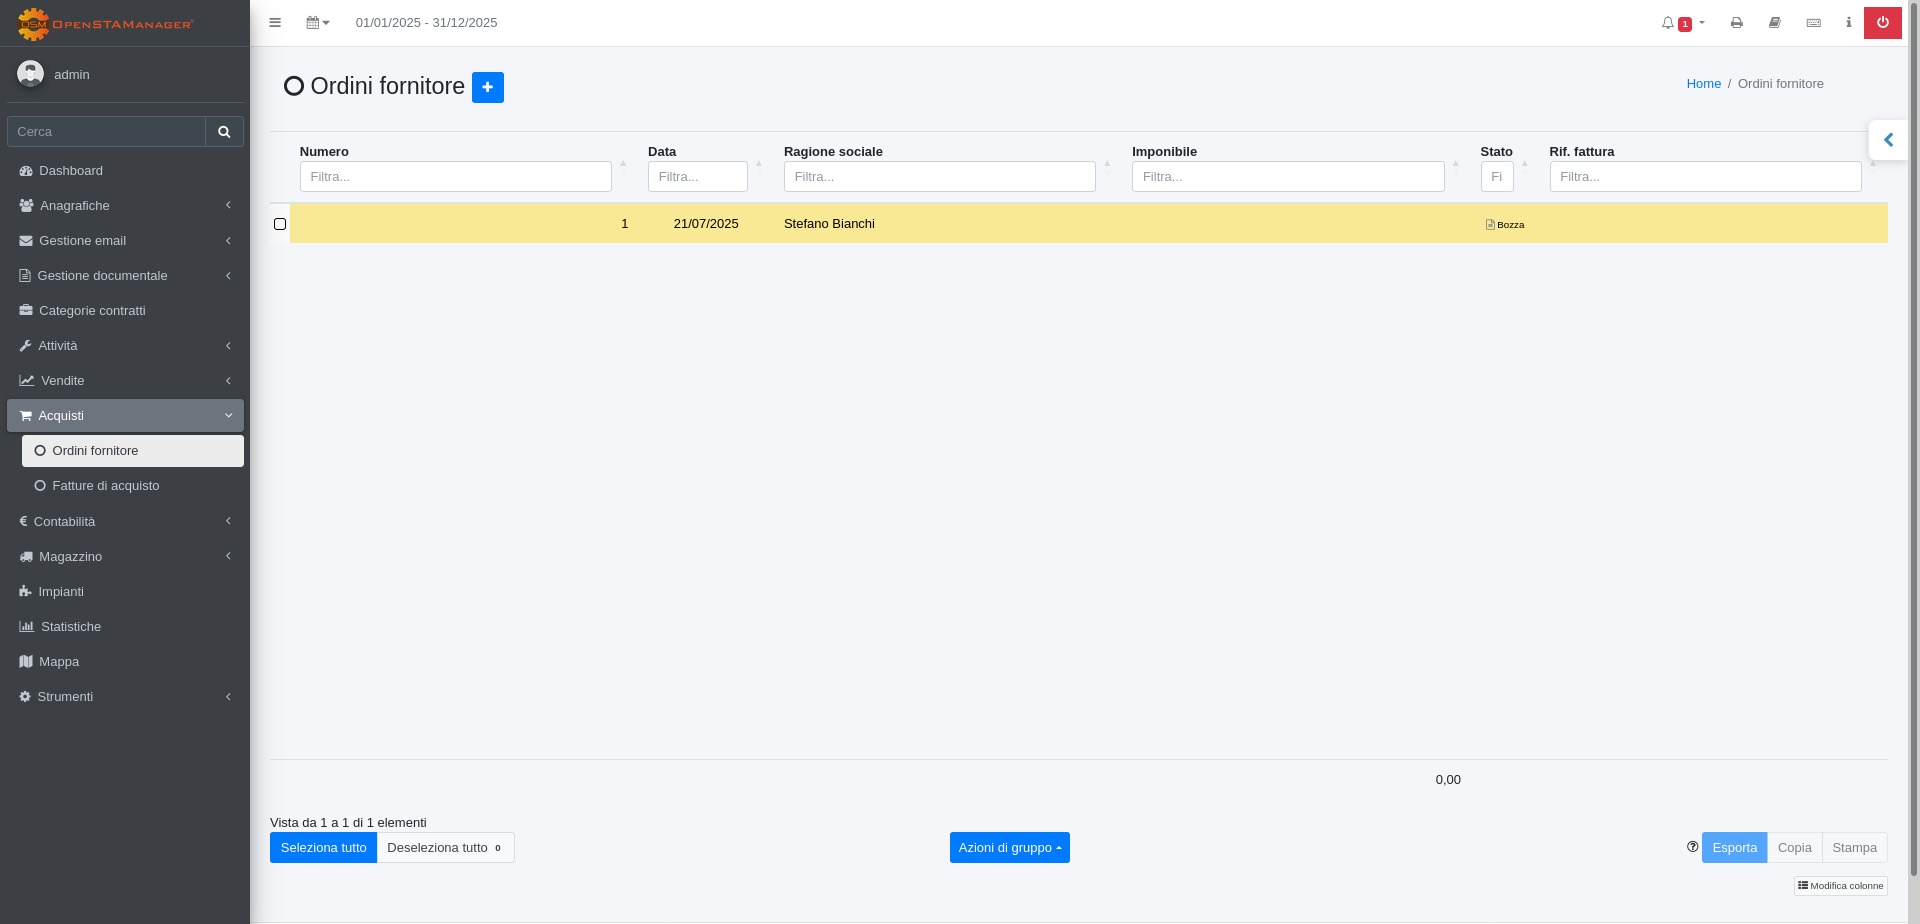Tick the checkbox for order number 1
Image resolution: width=1920 pixels, height=924 pixels.
(280, 224)
